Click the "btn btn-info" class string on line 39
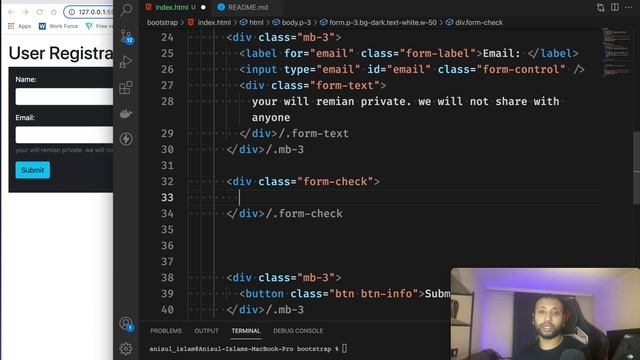Viewport: 640px width, 360px height. coord(374,293)
